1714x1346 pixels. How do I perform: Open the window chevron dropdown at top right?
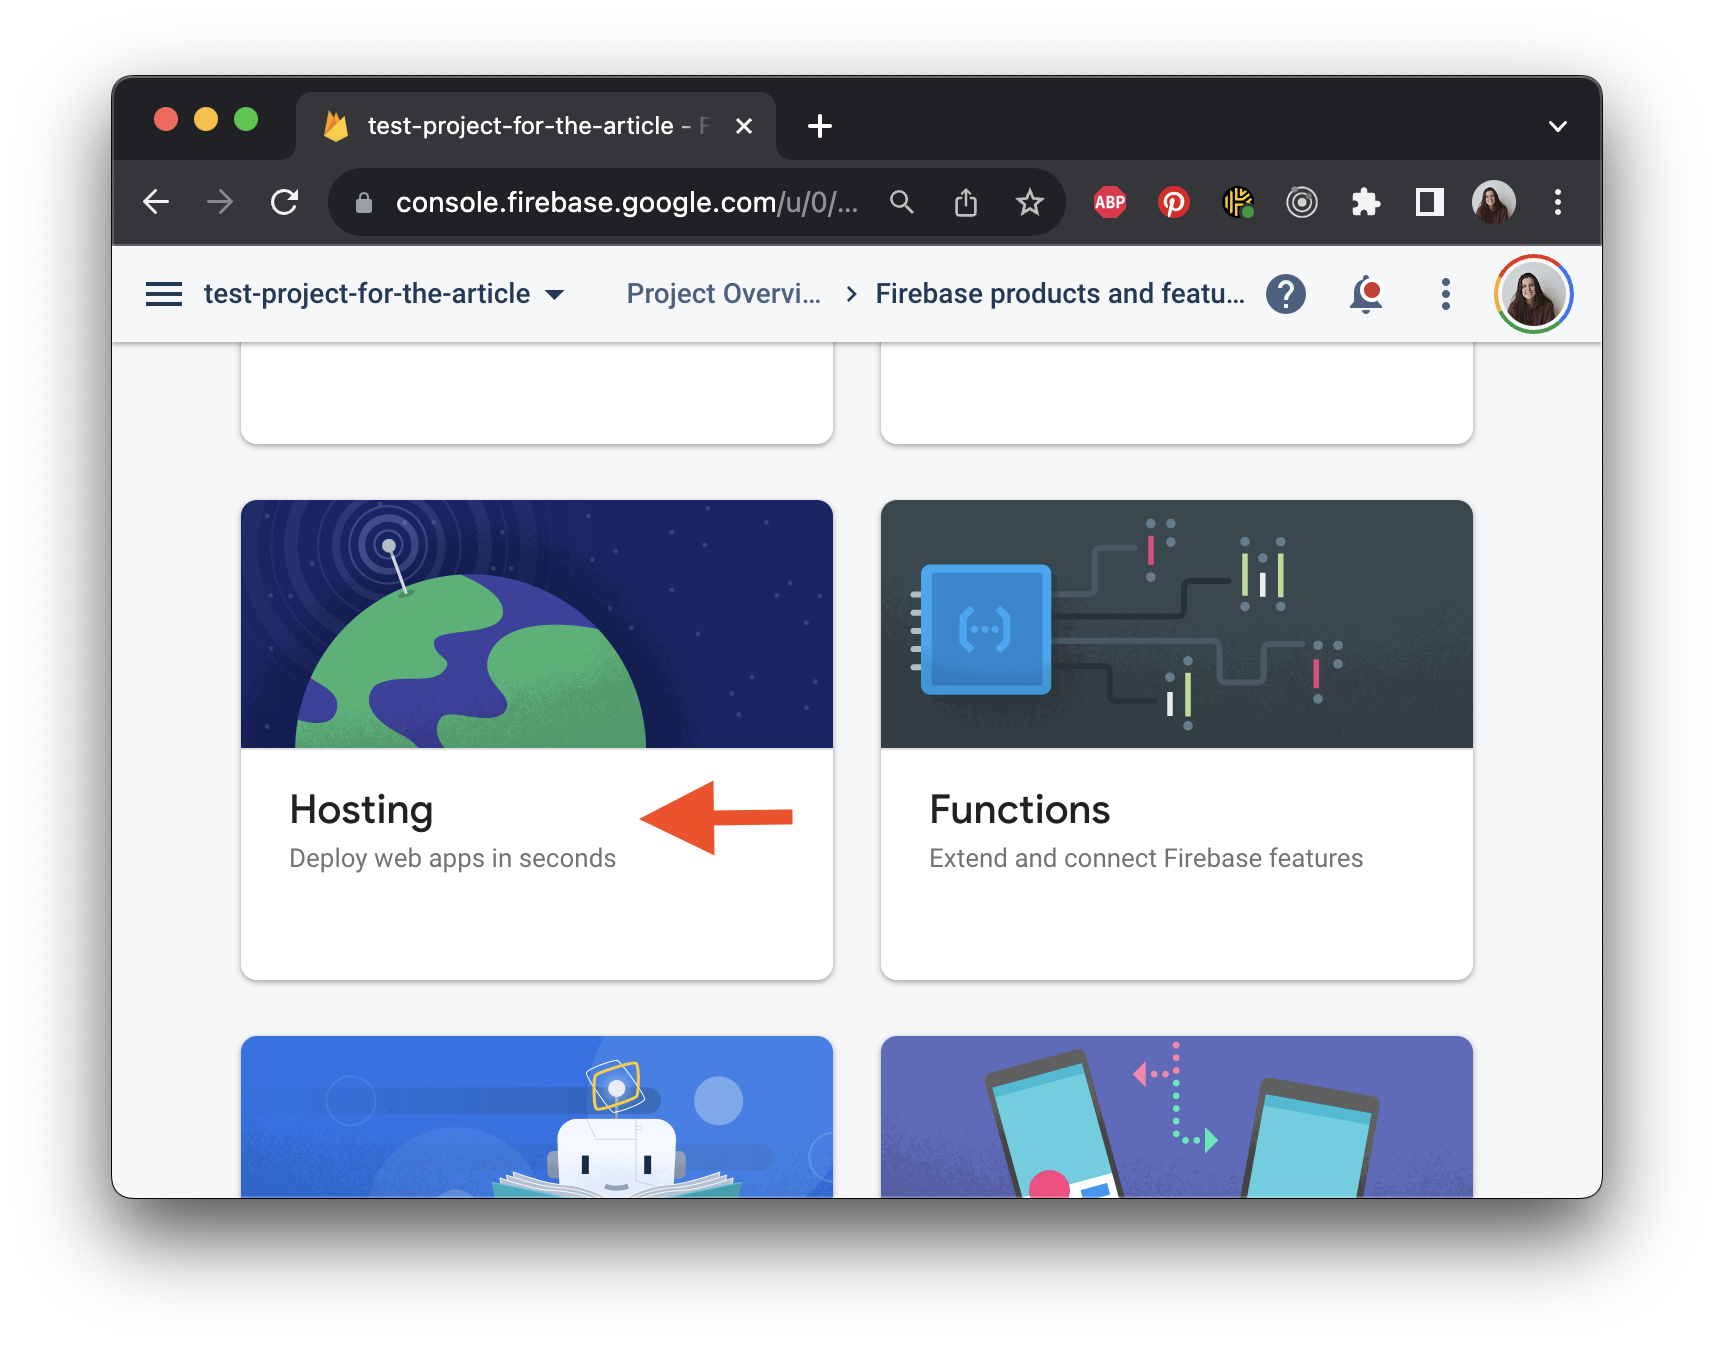click(1557, 125)
